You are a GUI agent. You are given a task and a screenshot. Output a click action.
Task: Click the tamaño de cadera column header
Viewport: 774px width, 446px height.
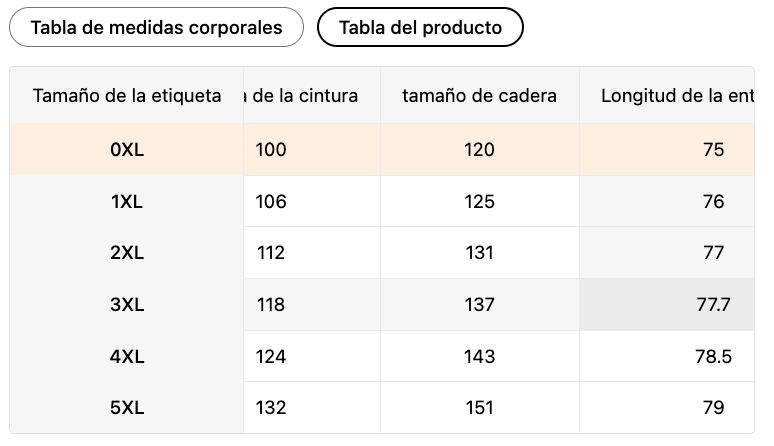pyautogui.click(x=479, y=95)
